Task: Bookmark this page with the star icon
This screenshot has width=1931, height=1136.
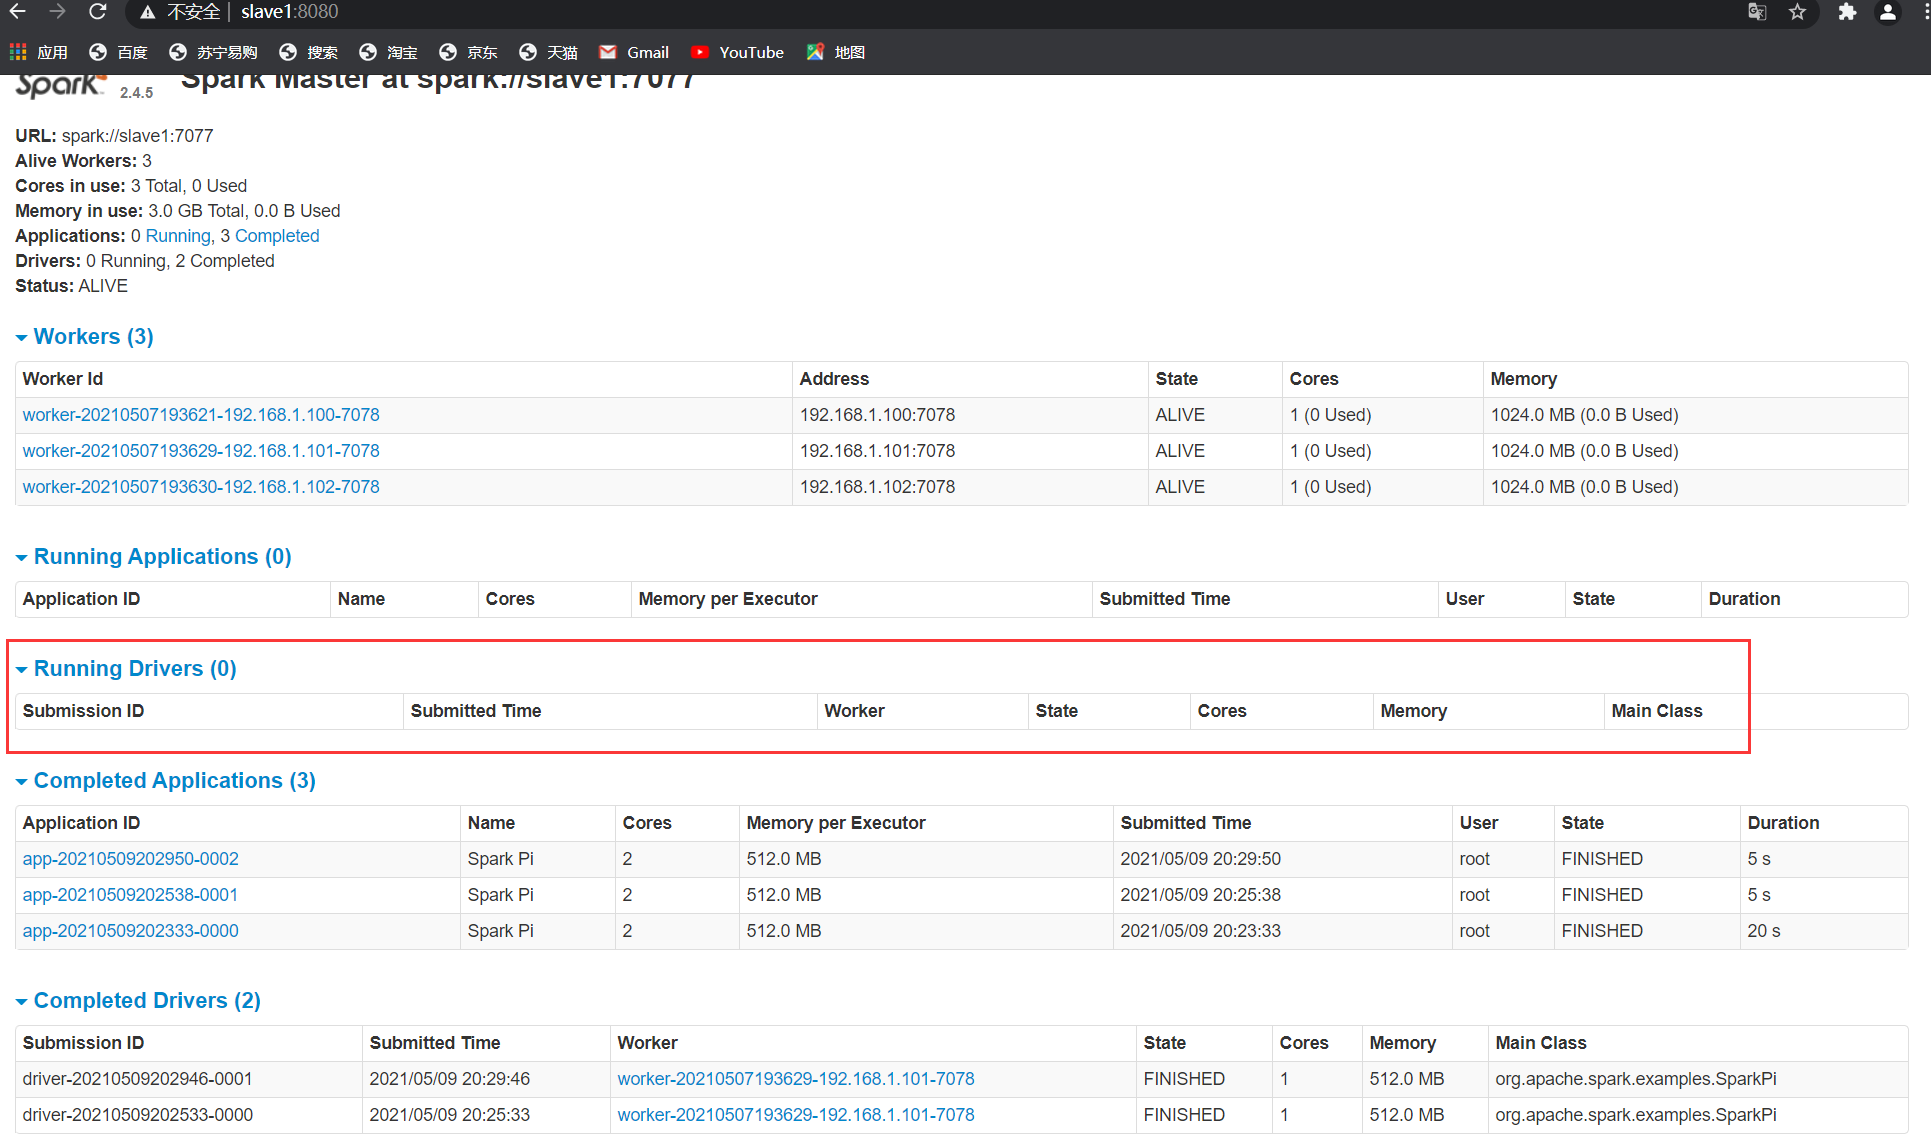Action: click(x=1797, y=13)
